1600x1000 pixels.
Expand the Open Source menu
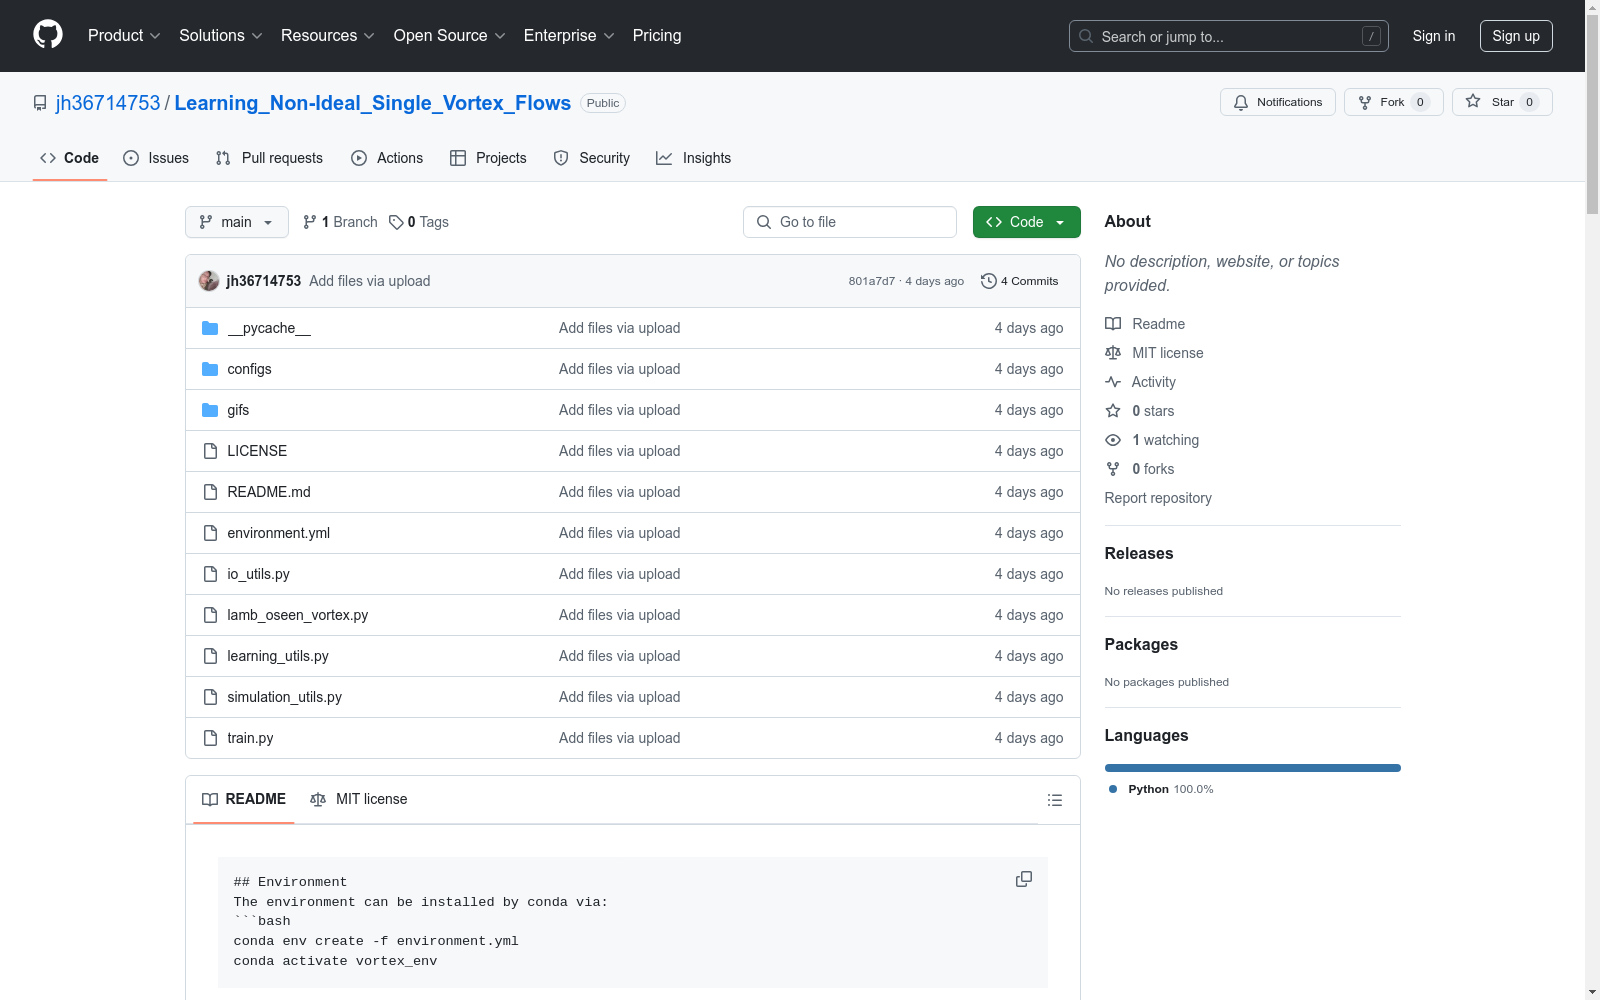tap(449, 35)
